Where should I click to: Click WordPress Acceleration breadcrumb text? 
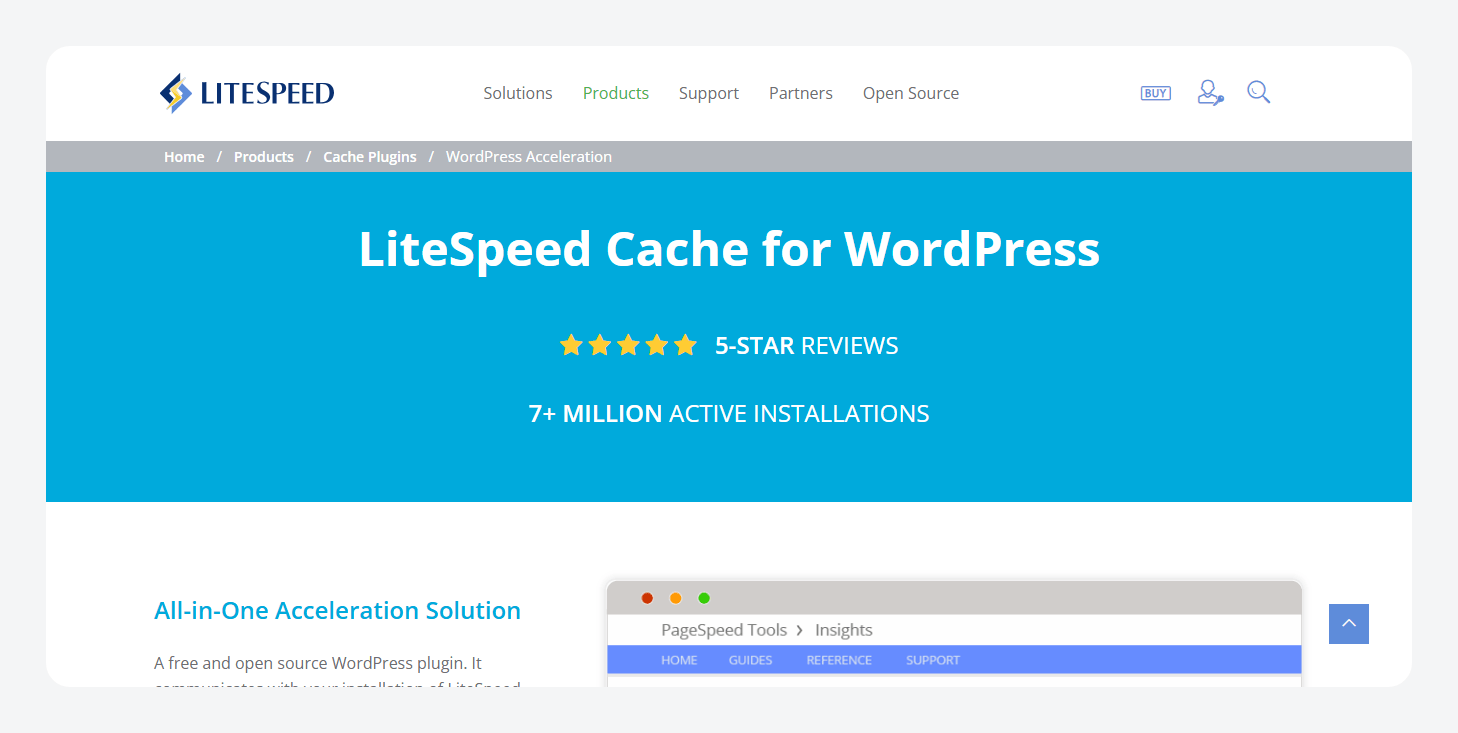click(529, 157)
